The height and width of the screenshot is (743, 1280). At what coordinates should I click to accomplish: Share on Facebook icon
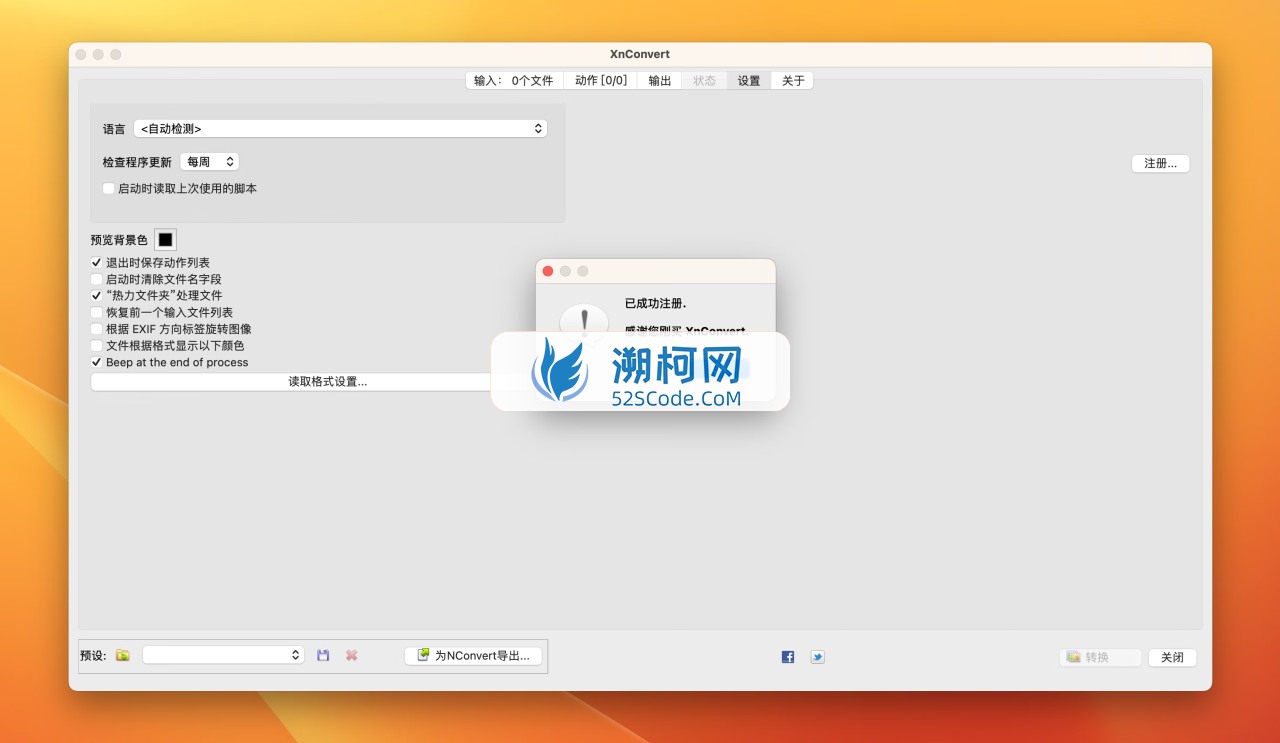788,657
